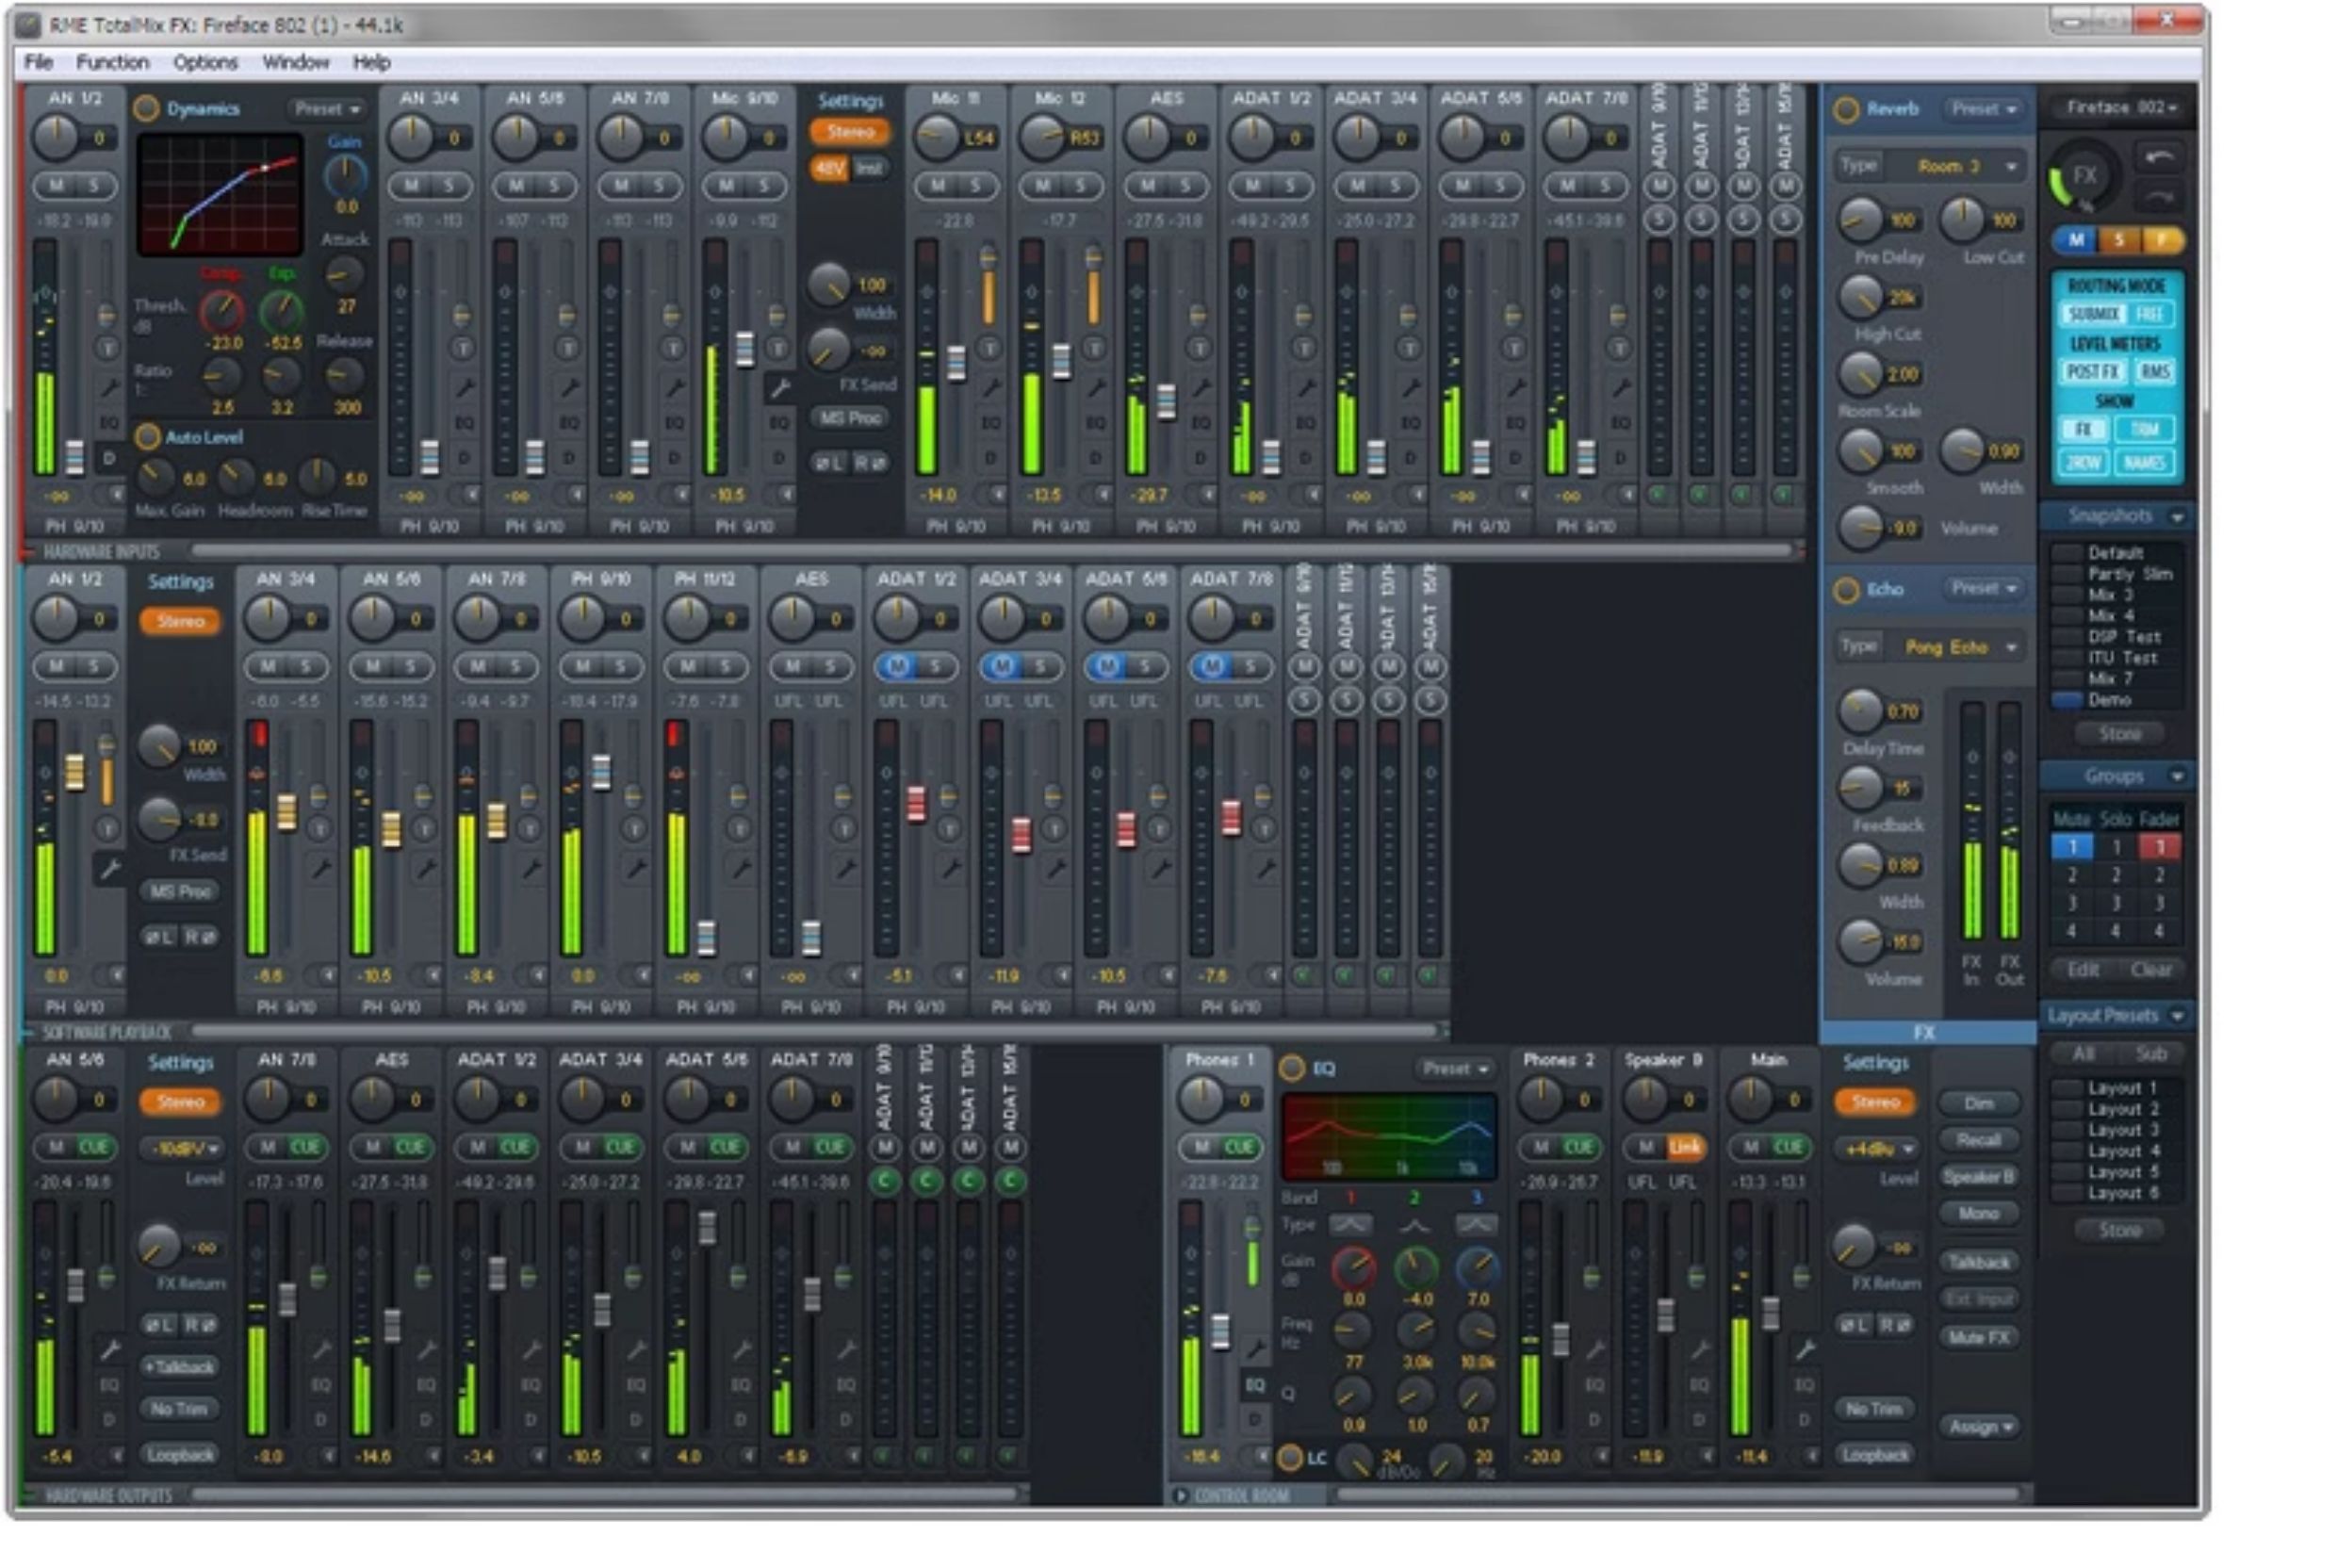Mute the hardware input ADAT 9/10 channel
This screenshot has height=1568, width=2337.
point(1659,186)
